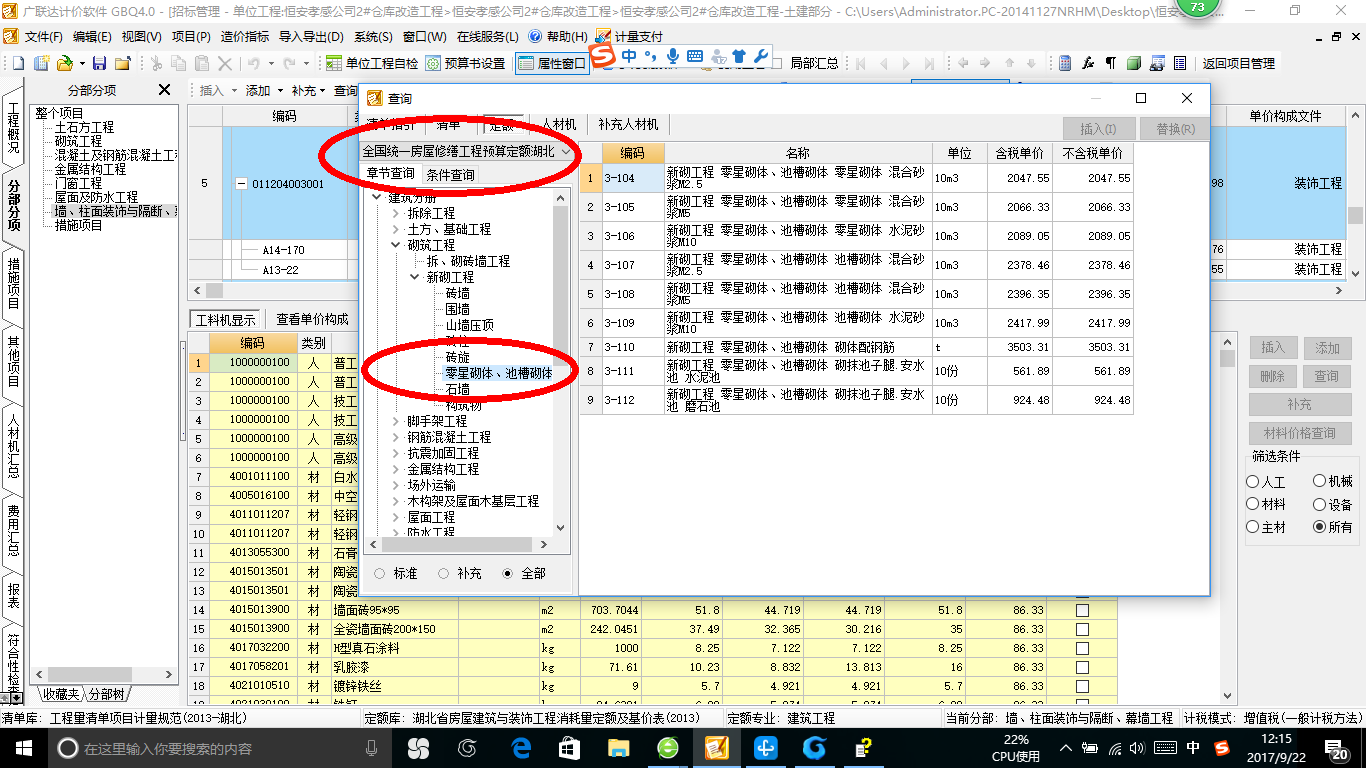Screen dimensions: 1366x768
Task: Open the 全国统一房屋修缮工程预算定额 dropdown
Action: point(567,152)
